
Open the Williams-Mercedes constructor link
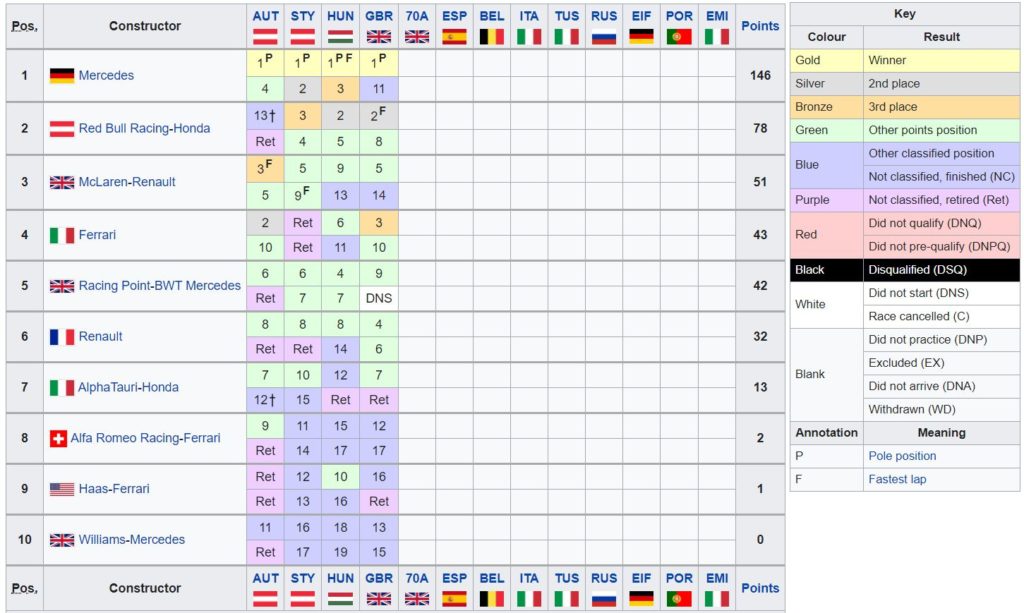click(x=131, y=540)
